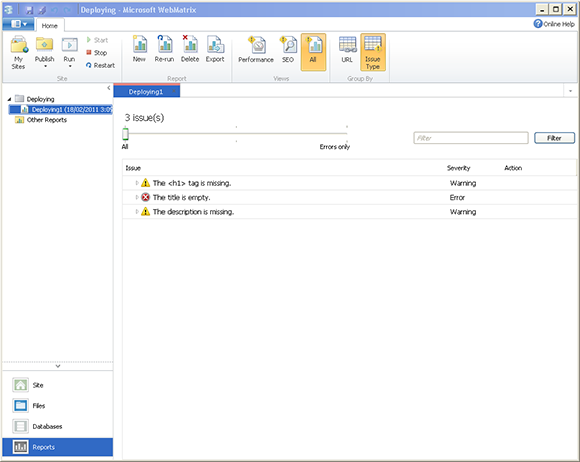Click the Filter button
580x462 pixels.
[x=554, y=138]
